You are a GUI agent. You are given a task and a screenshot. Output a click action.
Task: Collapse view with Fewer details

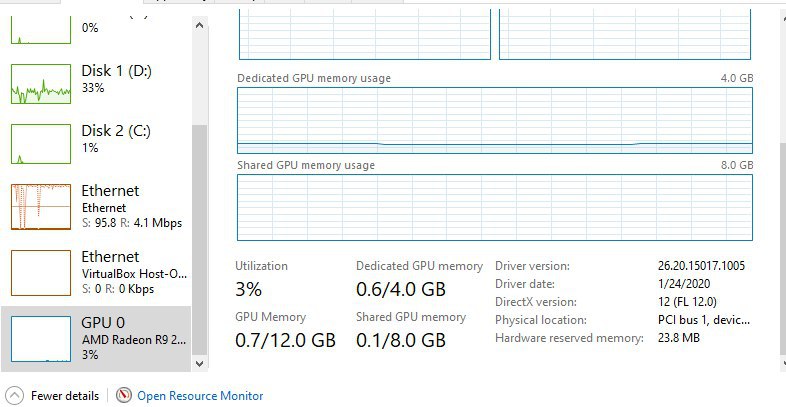pyautogui.click(x=65, y=396)
